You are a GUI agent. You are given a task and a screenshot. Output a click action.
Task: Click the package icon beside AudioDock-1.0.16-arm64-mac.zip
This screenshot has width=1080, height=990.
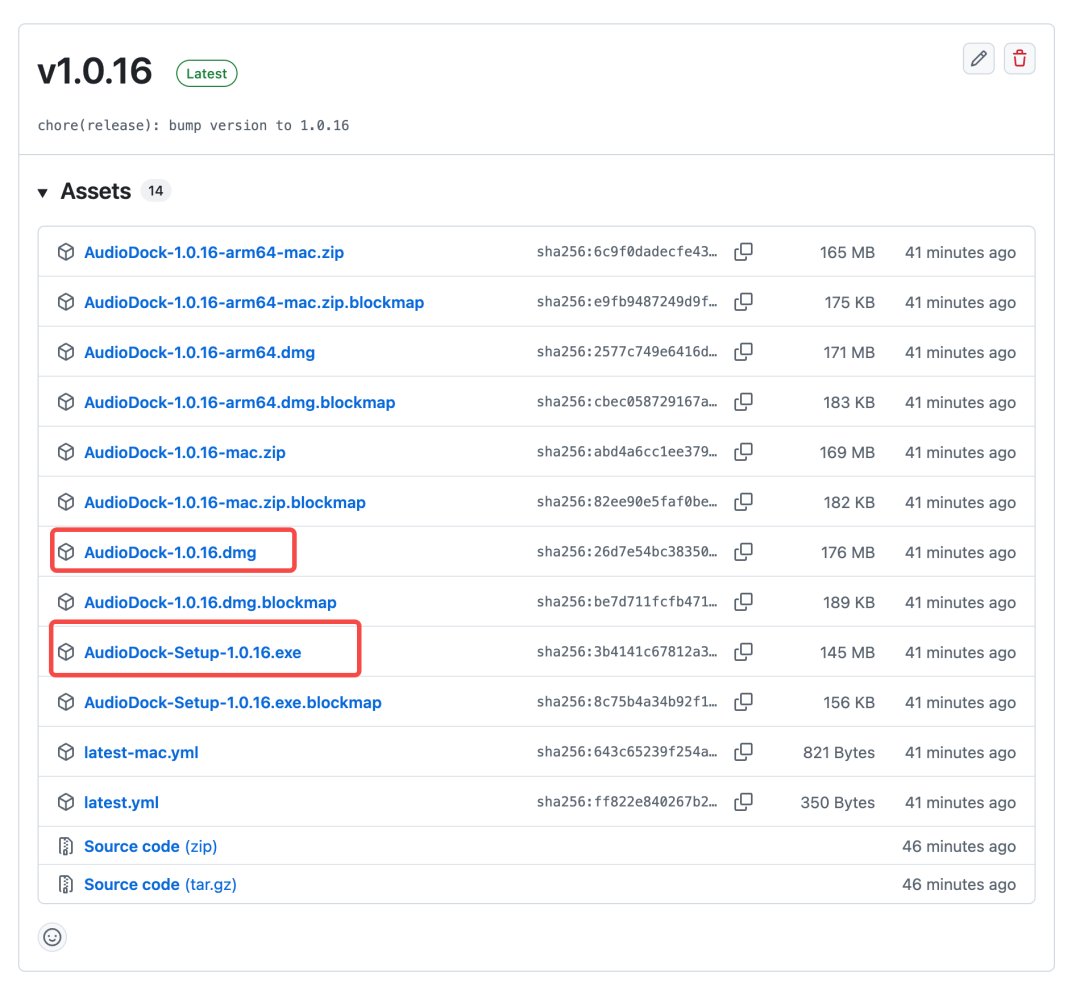[x=65, y=252]
